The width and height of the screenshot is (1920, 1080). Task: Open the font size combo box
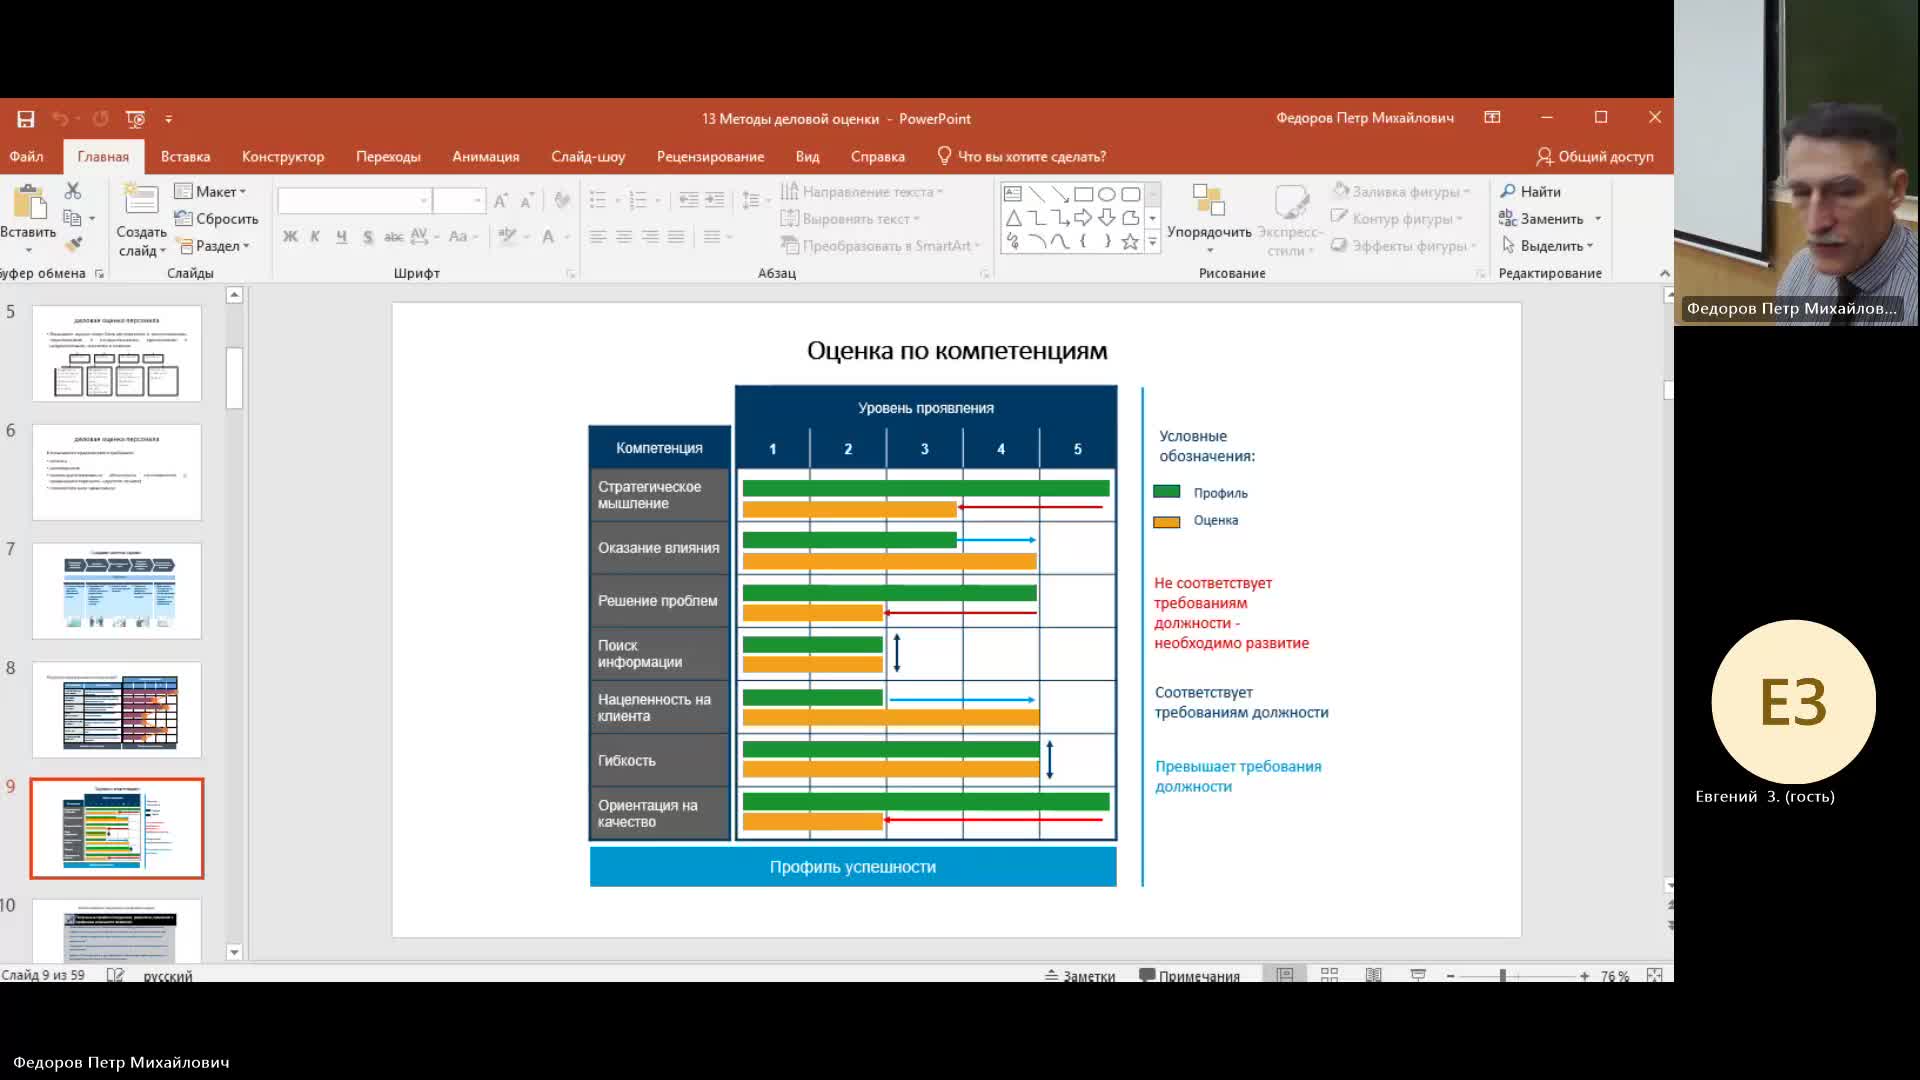(460, 201)
